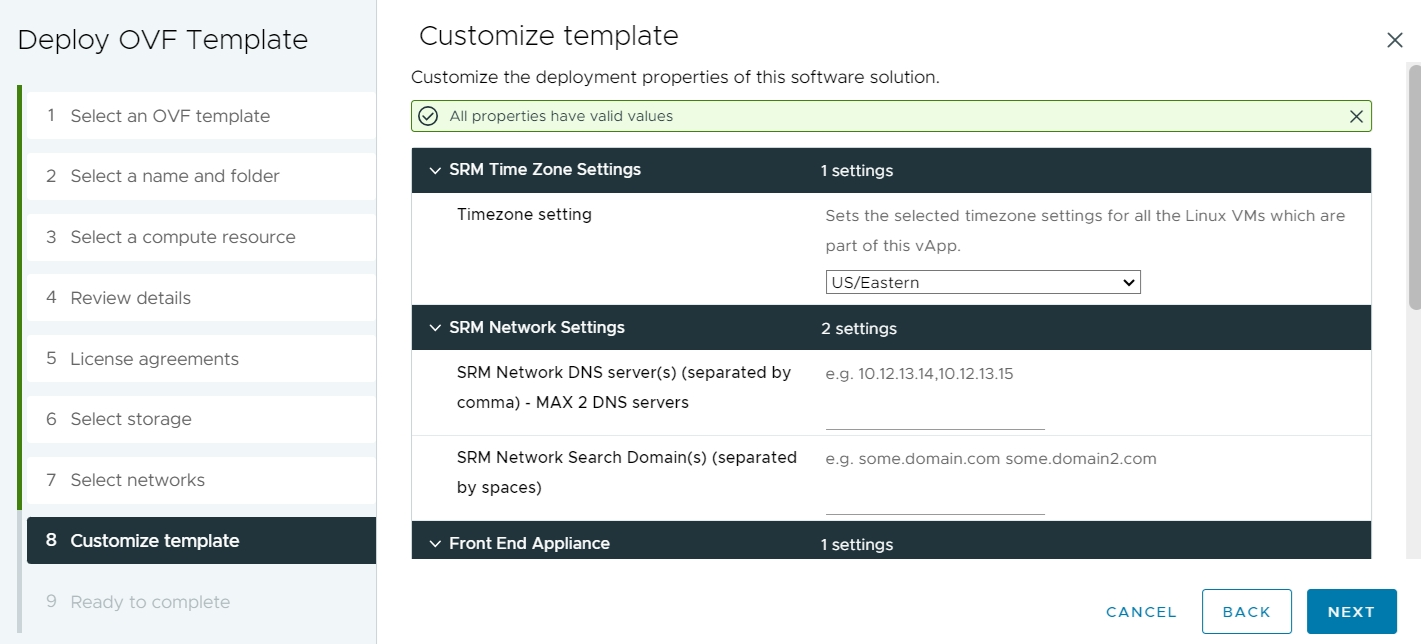Open the Timezone setting combo box
The height and width of the screenshot is (644, 1421).
click(983, 282)
